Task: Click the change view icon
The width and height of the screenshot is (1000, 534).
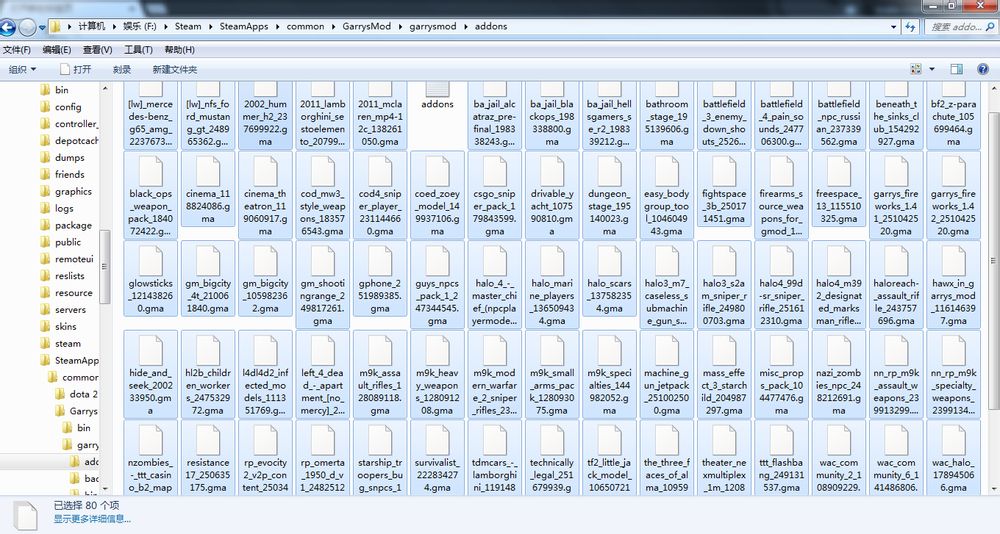Action: pyautogui.click(x=916, y=69)
